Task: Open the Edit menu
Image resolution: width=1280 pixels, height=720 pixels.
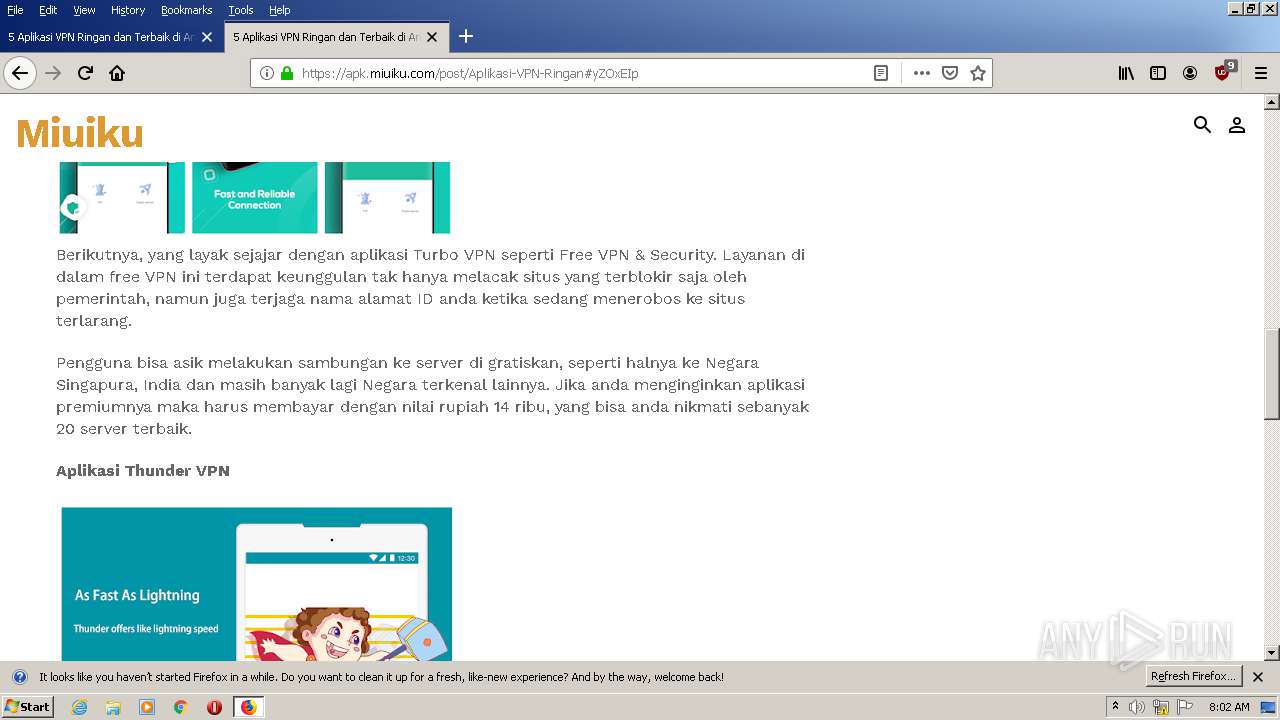Action: pos(48,10)
